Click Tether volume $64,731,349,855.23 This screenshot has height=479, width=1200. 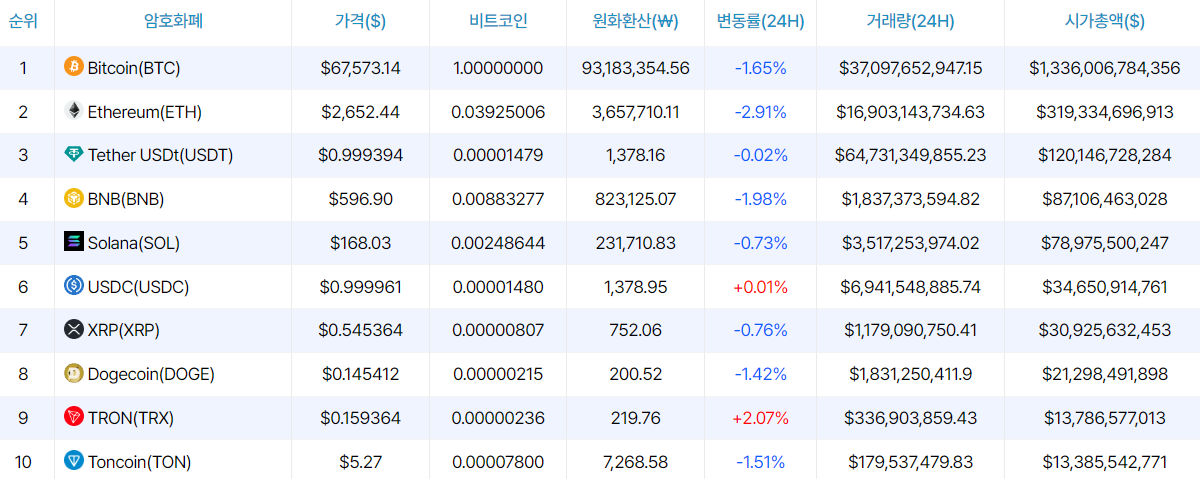[x=911, y=155]
